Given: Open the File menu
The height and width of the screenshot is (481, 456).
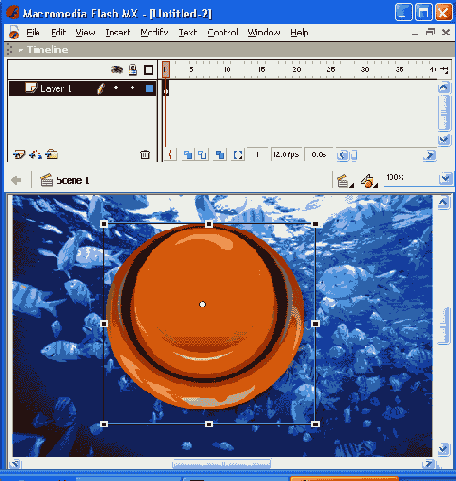Looking at the screenshot, I should [33, 32].
